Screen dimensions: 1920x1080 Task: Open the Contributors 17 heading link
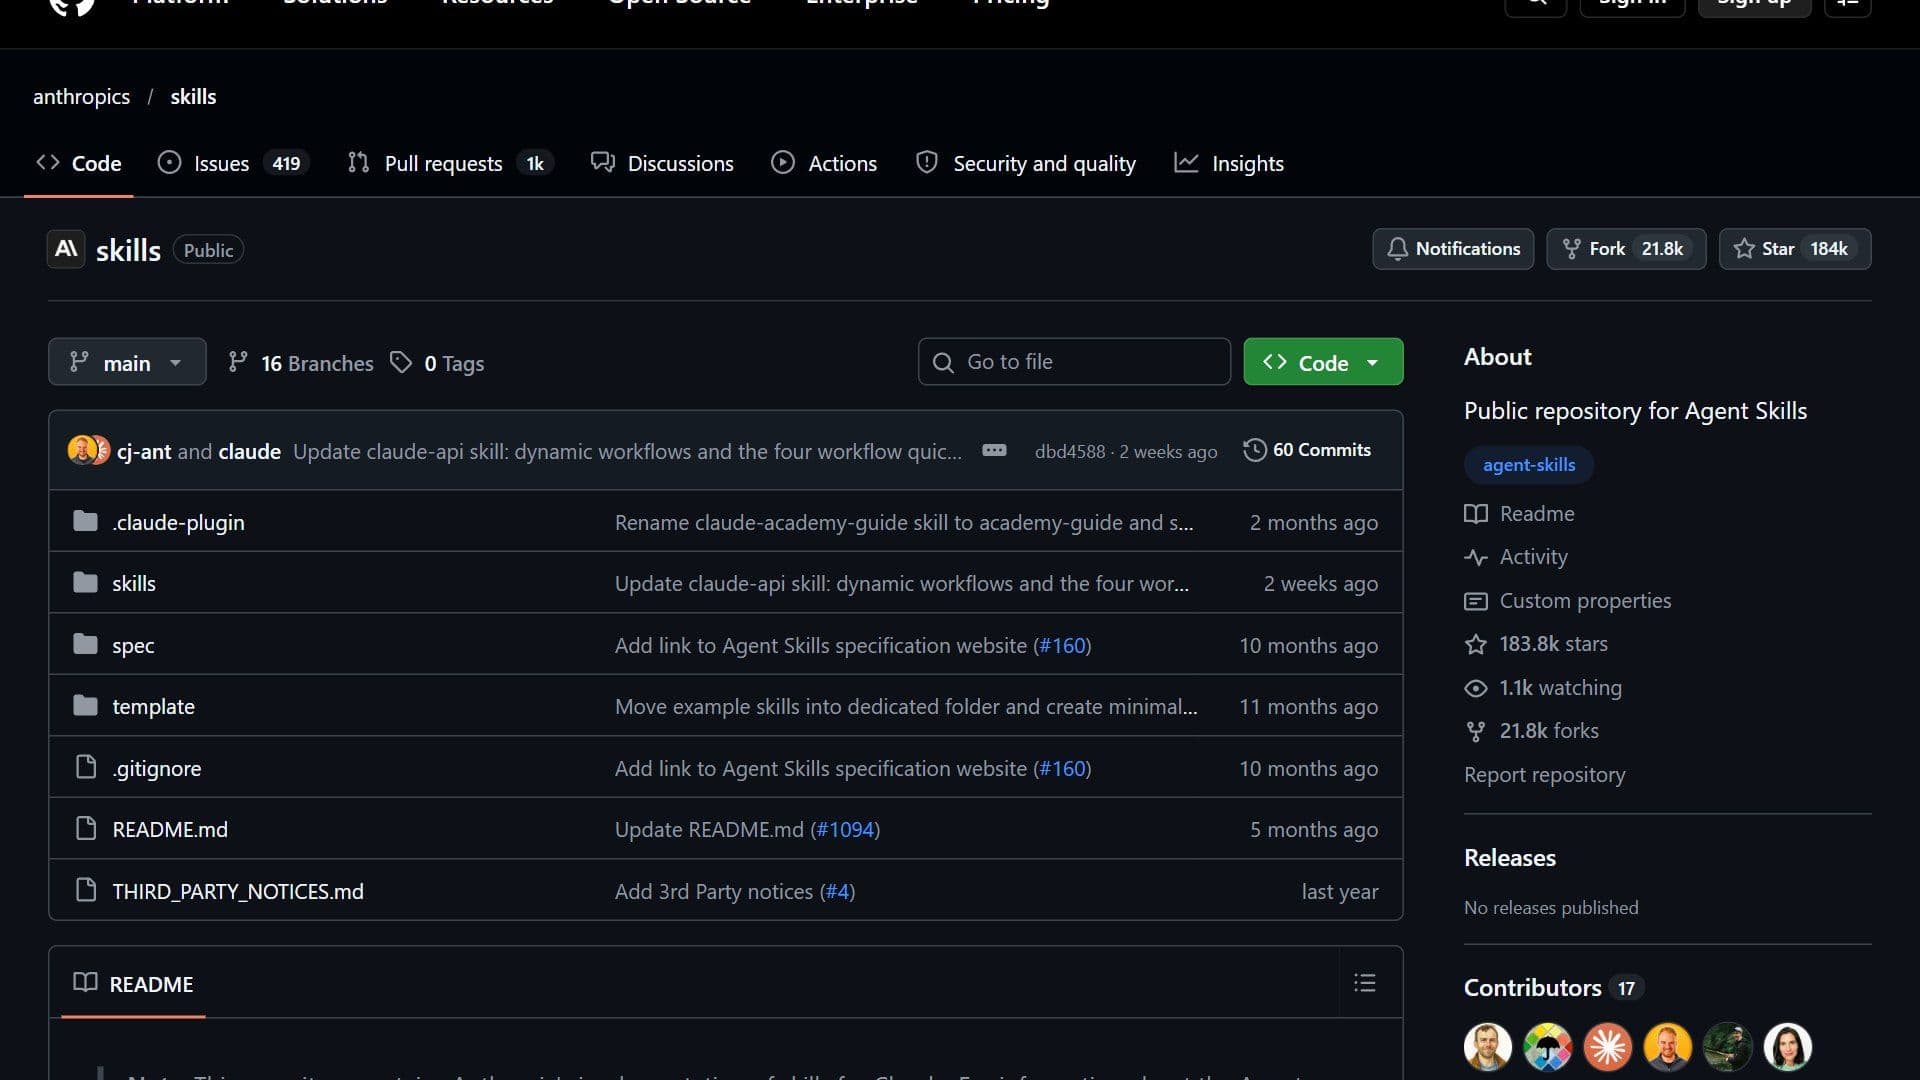click(1553, 988)
